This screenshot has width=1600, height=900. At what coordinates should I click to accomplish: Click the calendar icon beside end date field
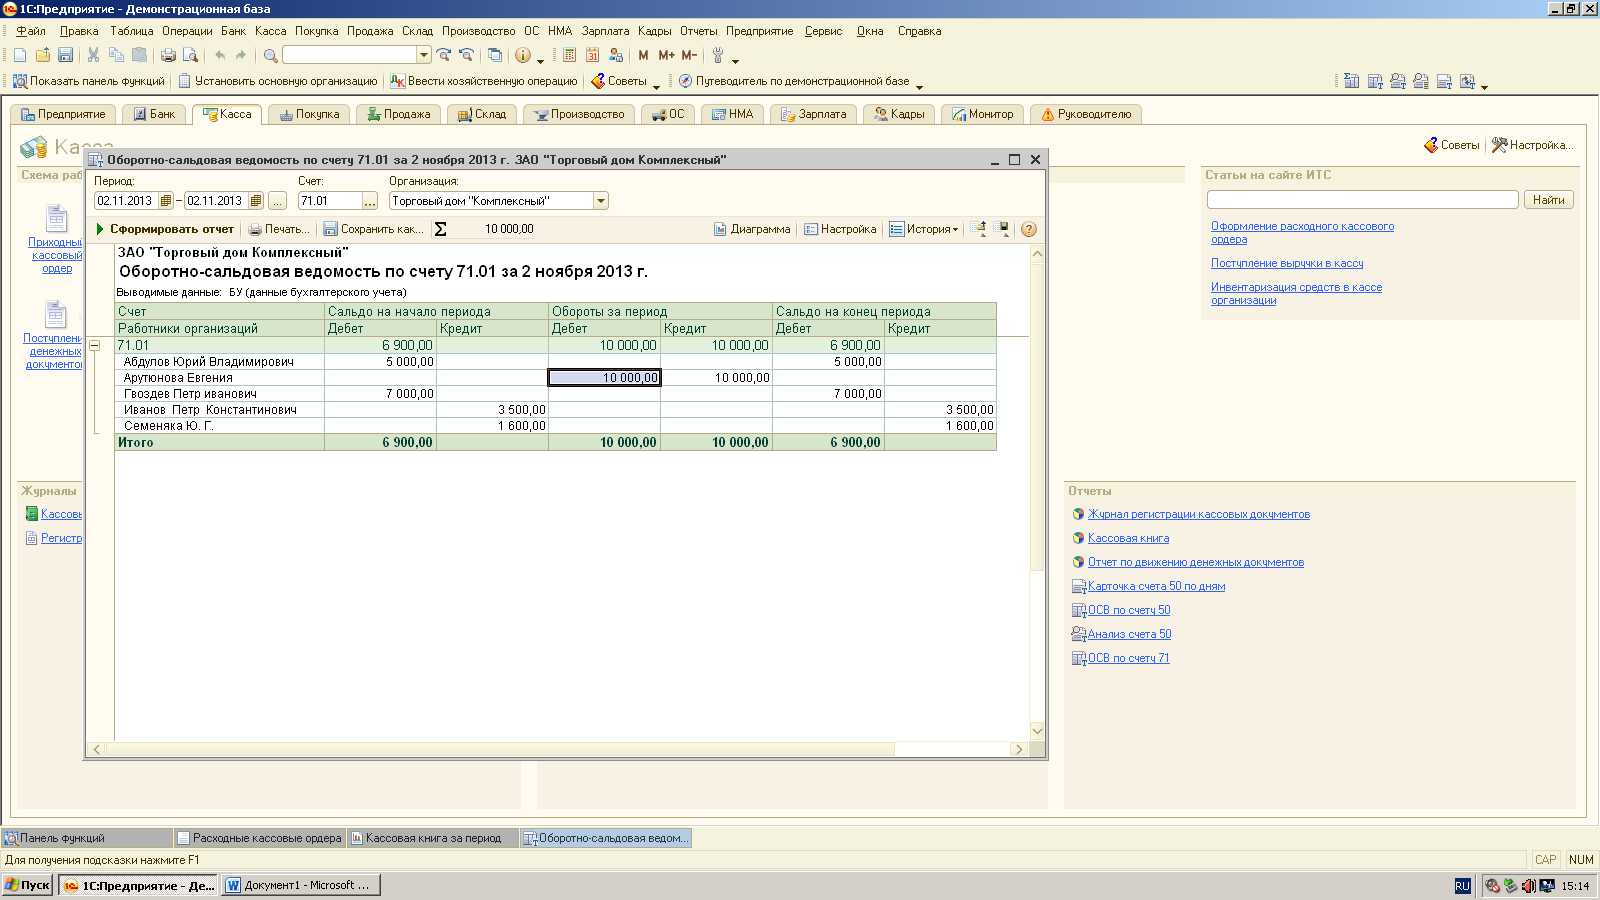pos(256,201)
